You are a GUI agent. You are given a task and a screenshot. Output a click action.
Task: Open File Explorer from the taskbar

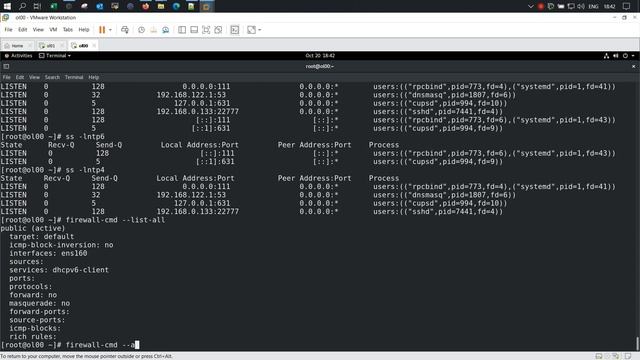click(161, 6)
